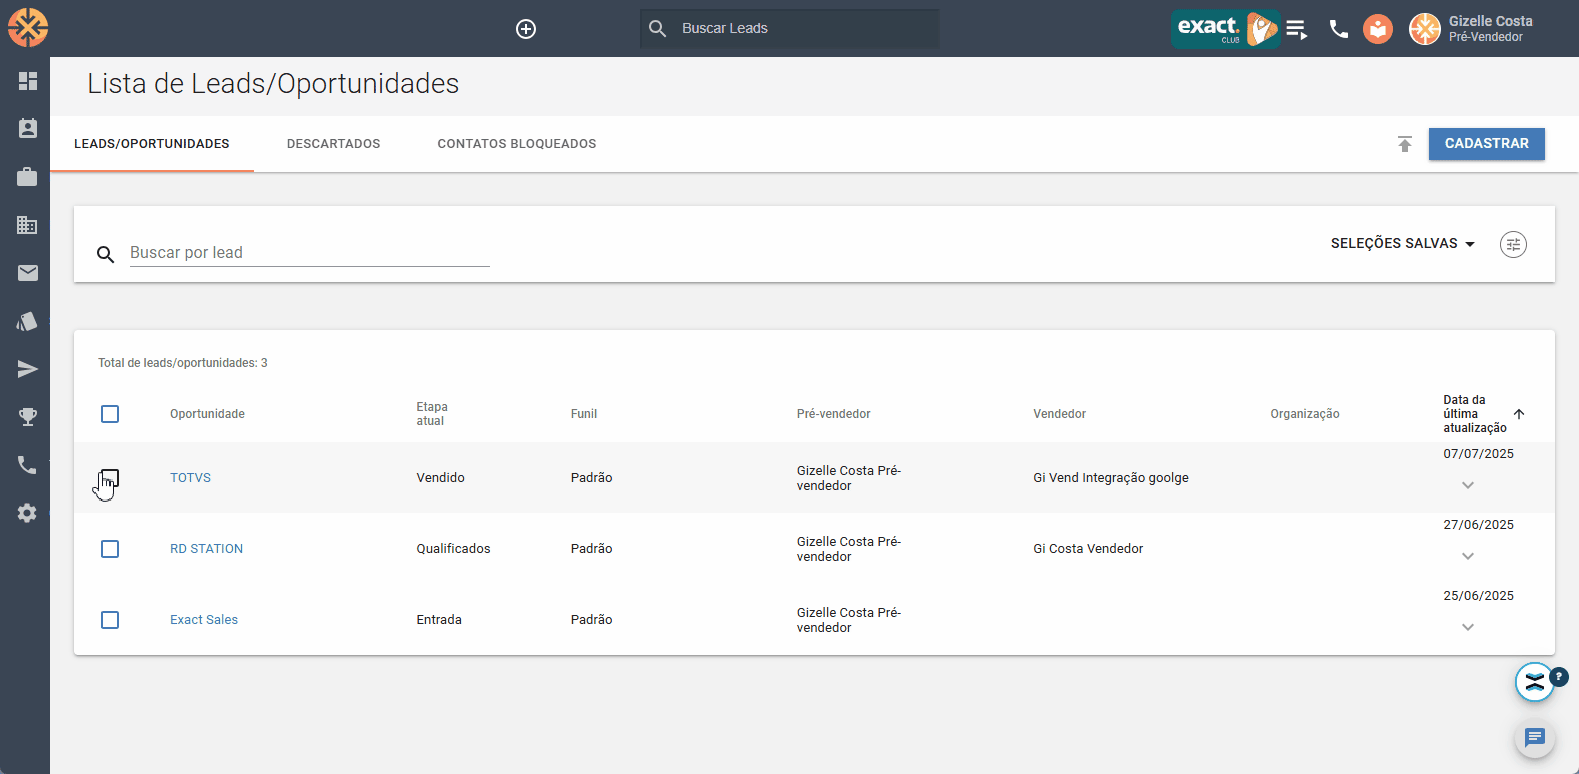This screenshot has height=774, width=1579.
Task: Sort by Pré-vendedor column header
Action: click(x=834, y=414)
